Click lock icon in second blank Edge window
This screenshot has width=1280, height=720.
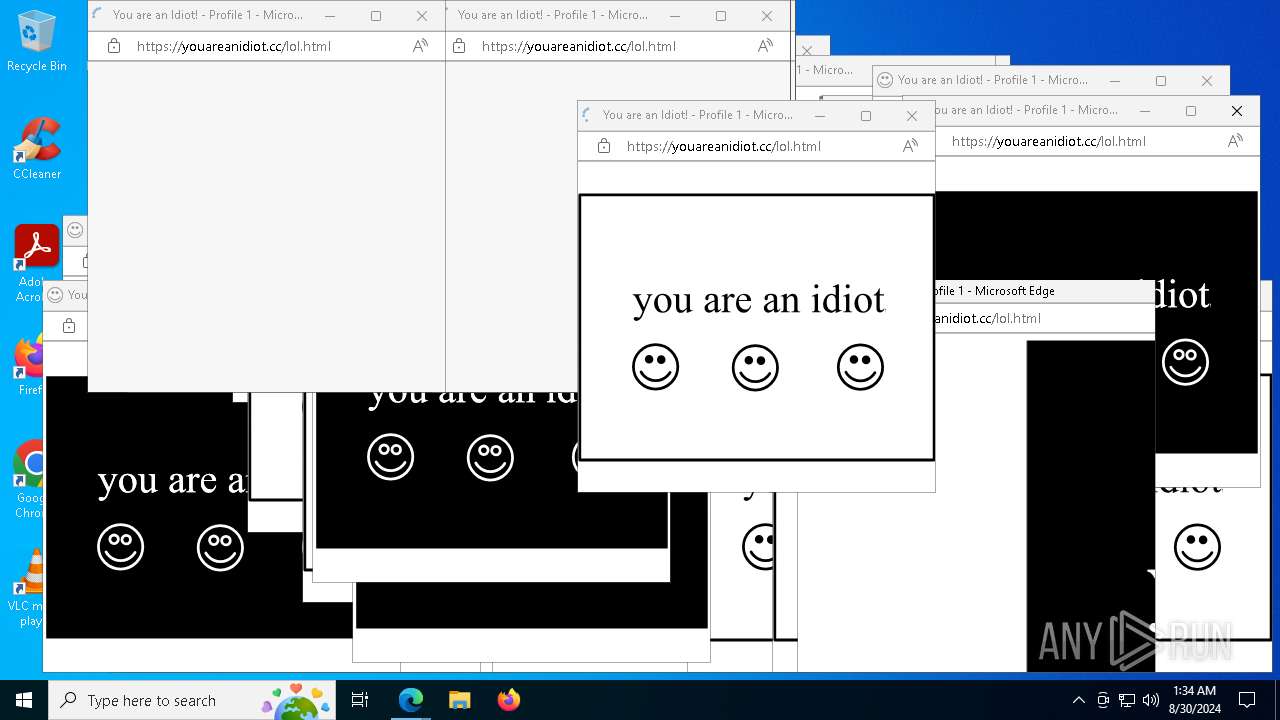pyautogui.click(x=459, y=46)
